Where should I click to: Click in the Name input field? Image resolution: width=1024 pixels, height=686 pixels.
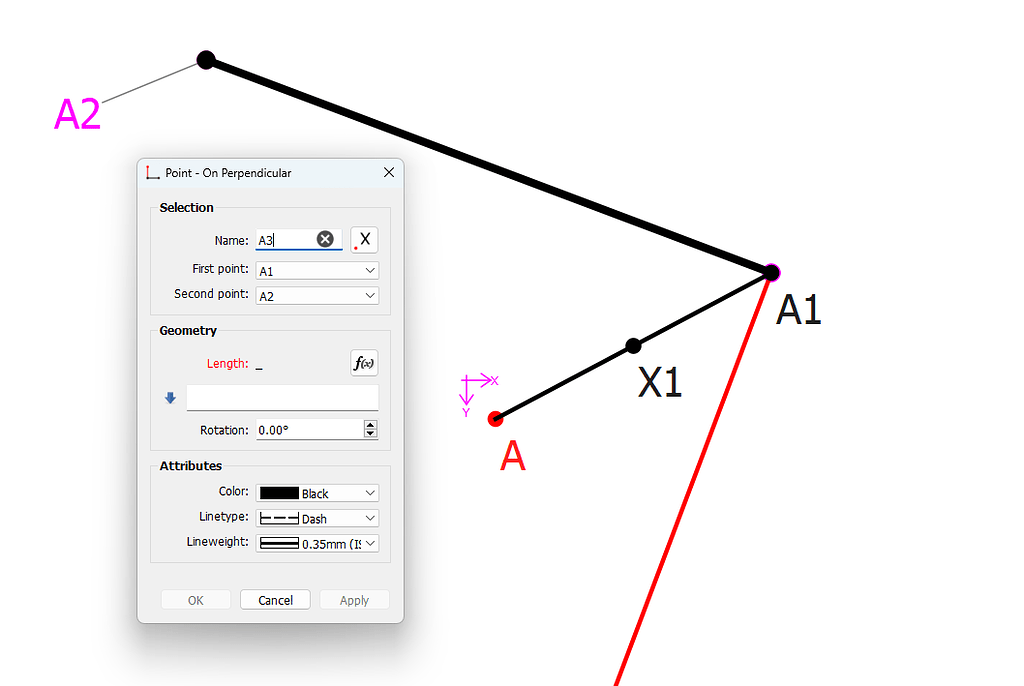286,240
